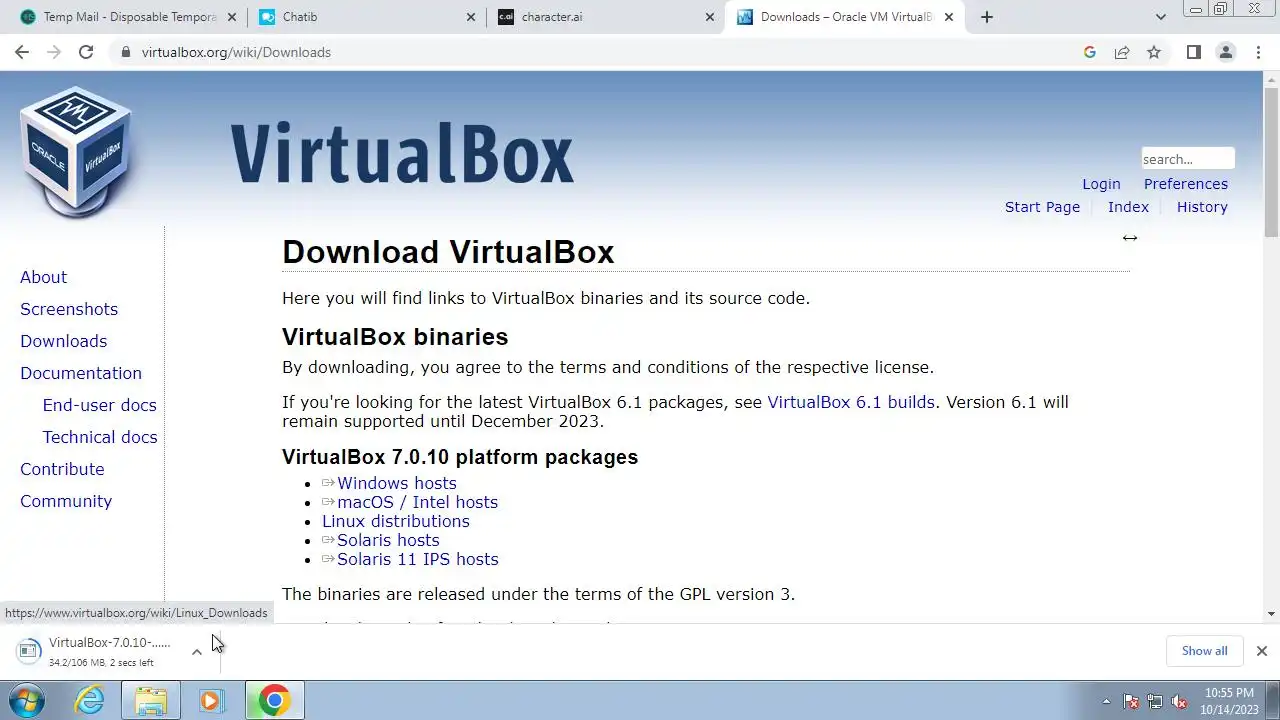Download Solaris 11 IPS hosts package

pyautogui.click(x=417, y=559)
